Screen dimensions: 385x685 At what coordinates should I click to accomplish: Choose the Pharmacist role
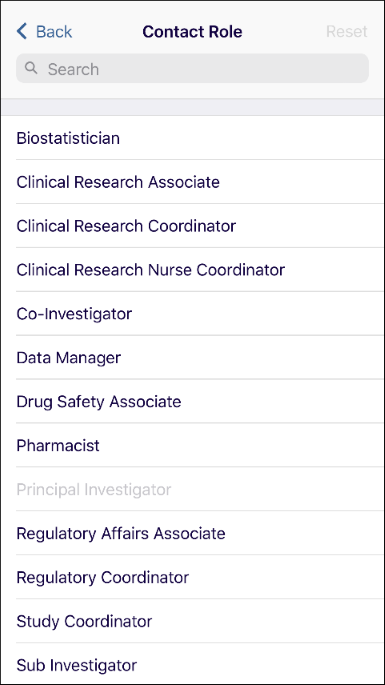coord(192,445)
